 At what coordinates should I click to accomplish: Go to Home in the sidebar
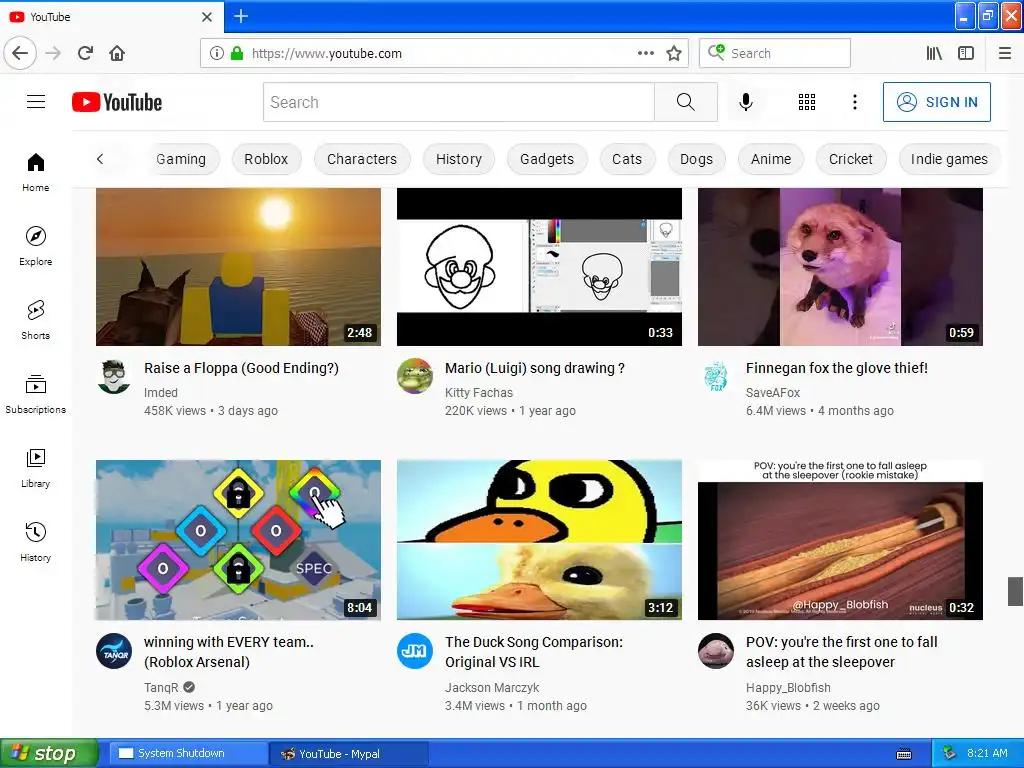coord(35,172)
